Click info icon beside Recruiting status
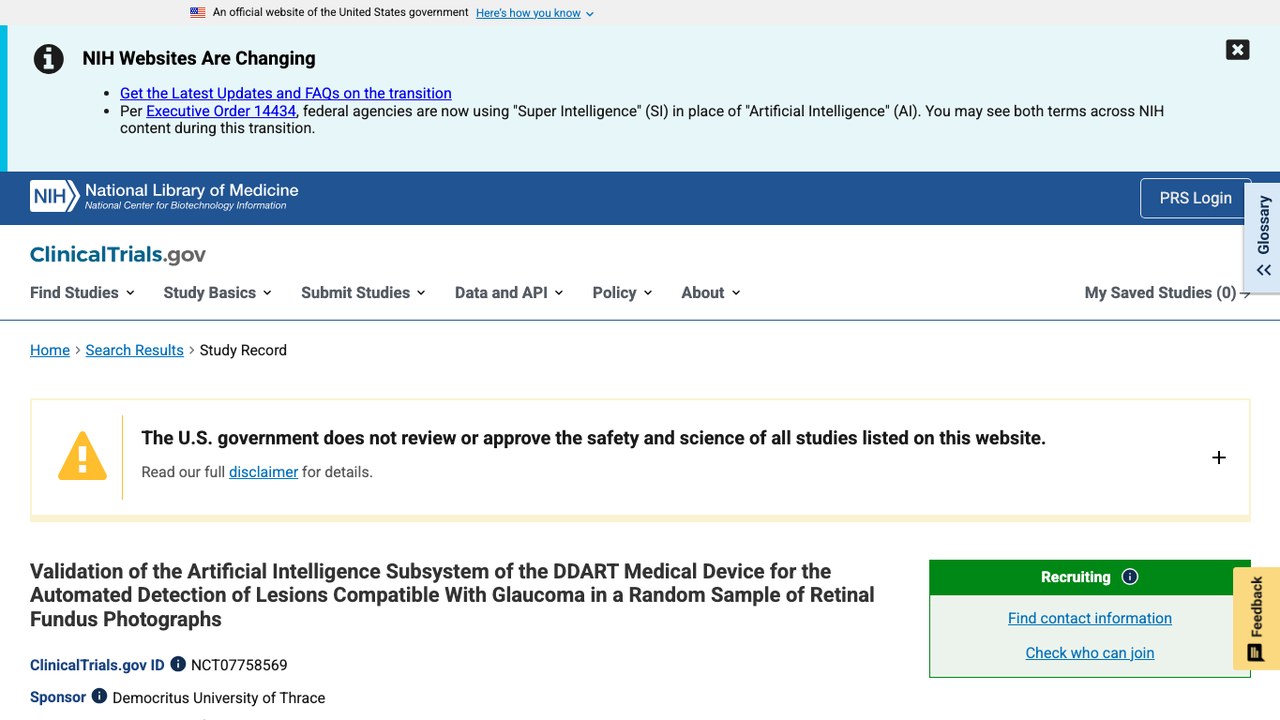This screenshot has width=1280, height=720. (1130, 577)
